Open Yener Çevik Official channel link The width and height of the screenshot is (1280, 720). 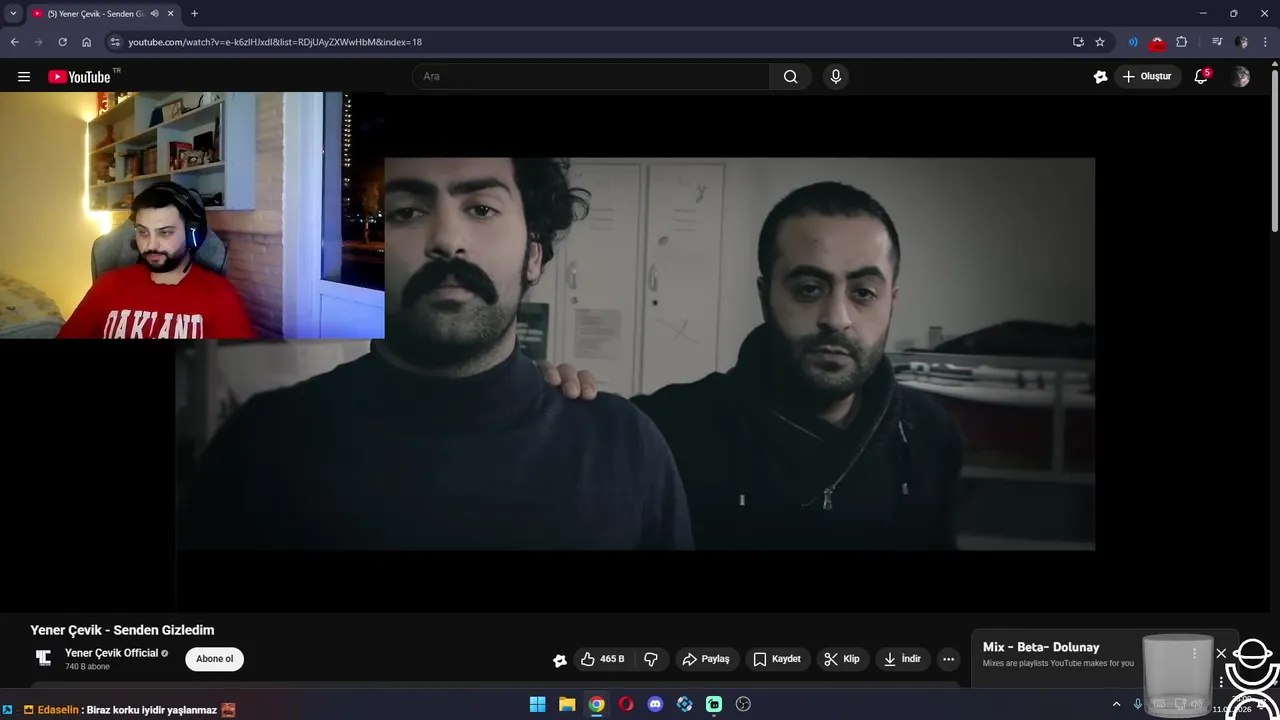pyautogui.click(x=112, y=653)
